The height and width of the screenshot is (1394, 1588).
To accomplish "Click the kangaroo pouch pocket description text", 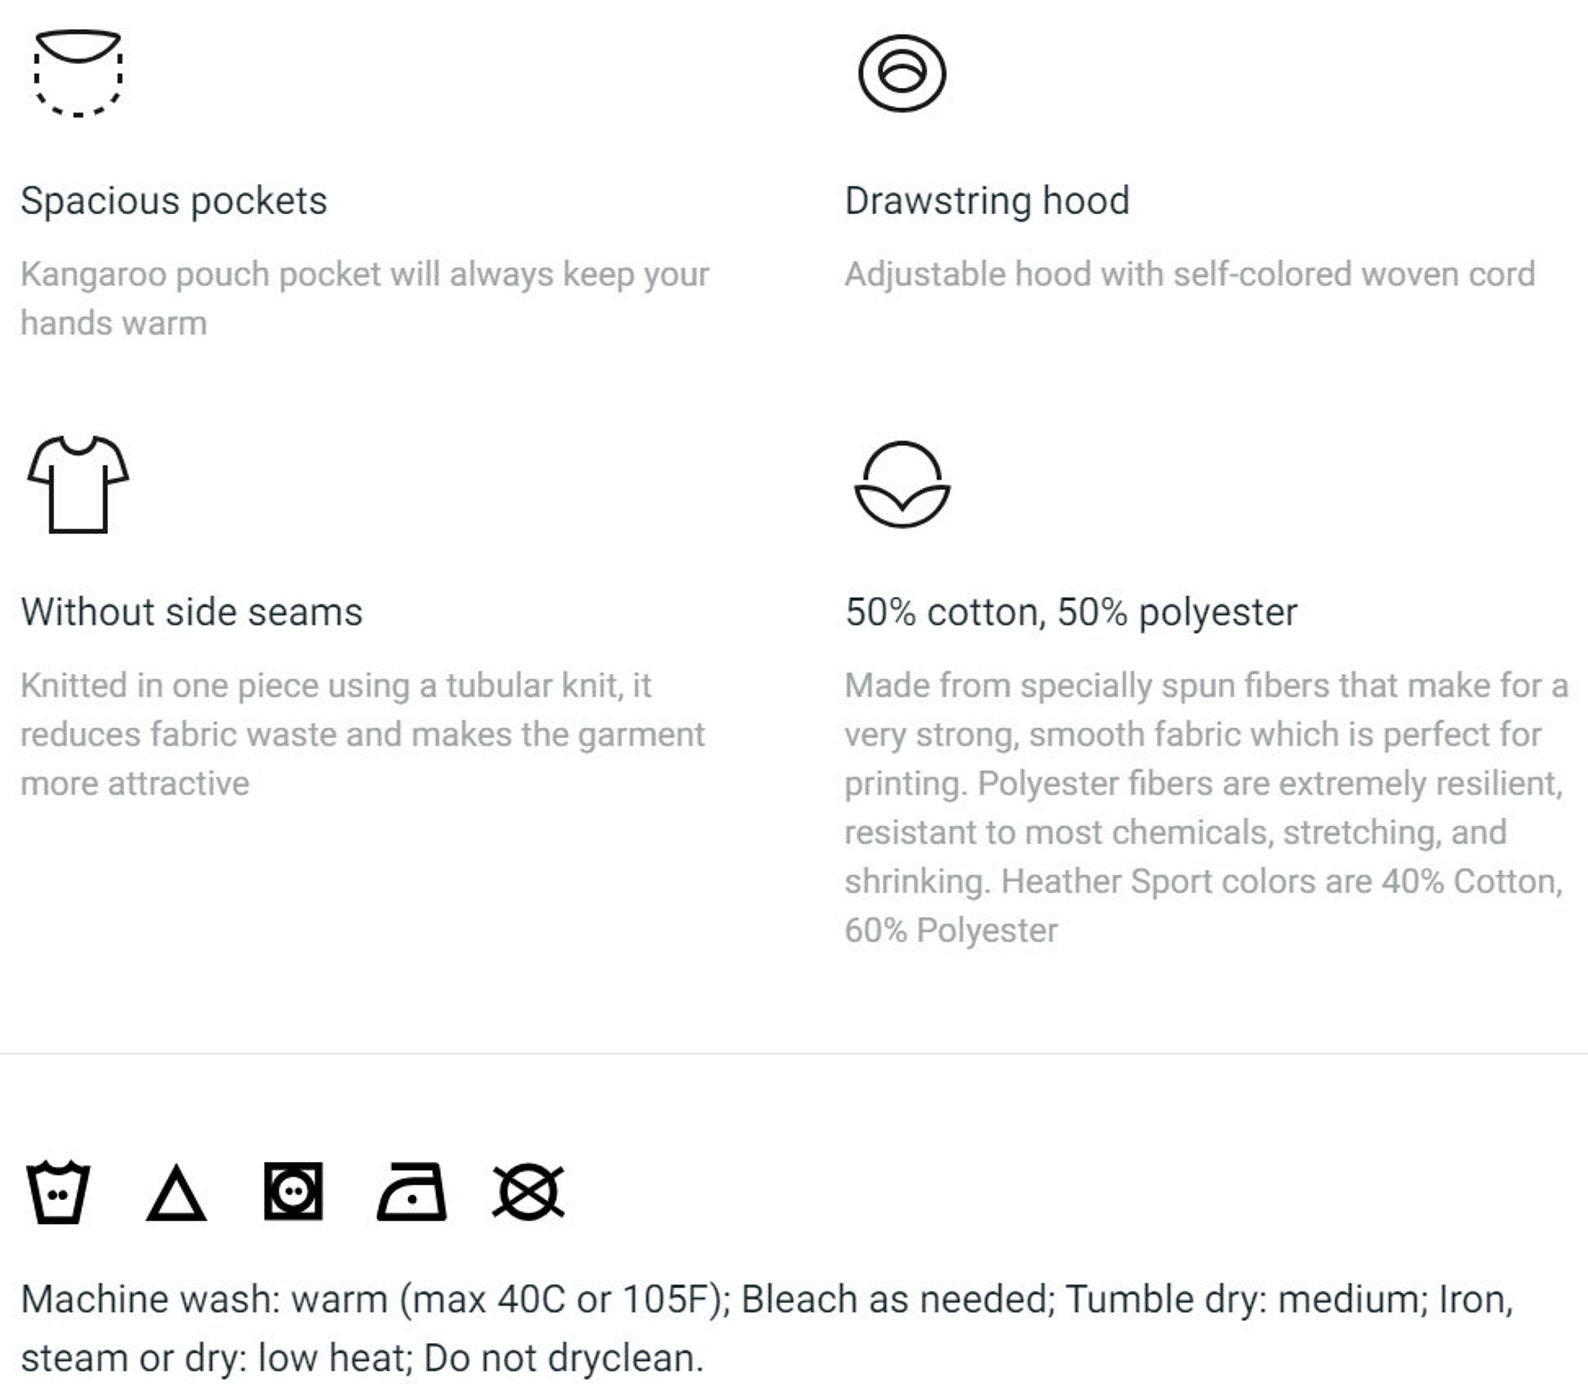I will point(365,298).
